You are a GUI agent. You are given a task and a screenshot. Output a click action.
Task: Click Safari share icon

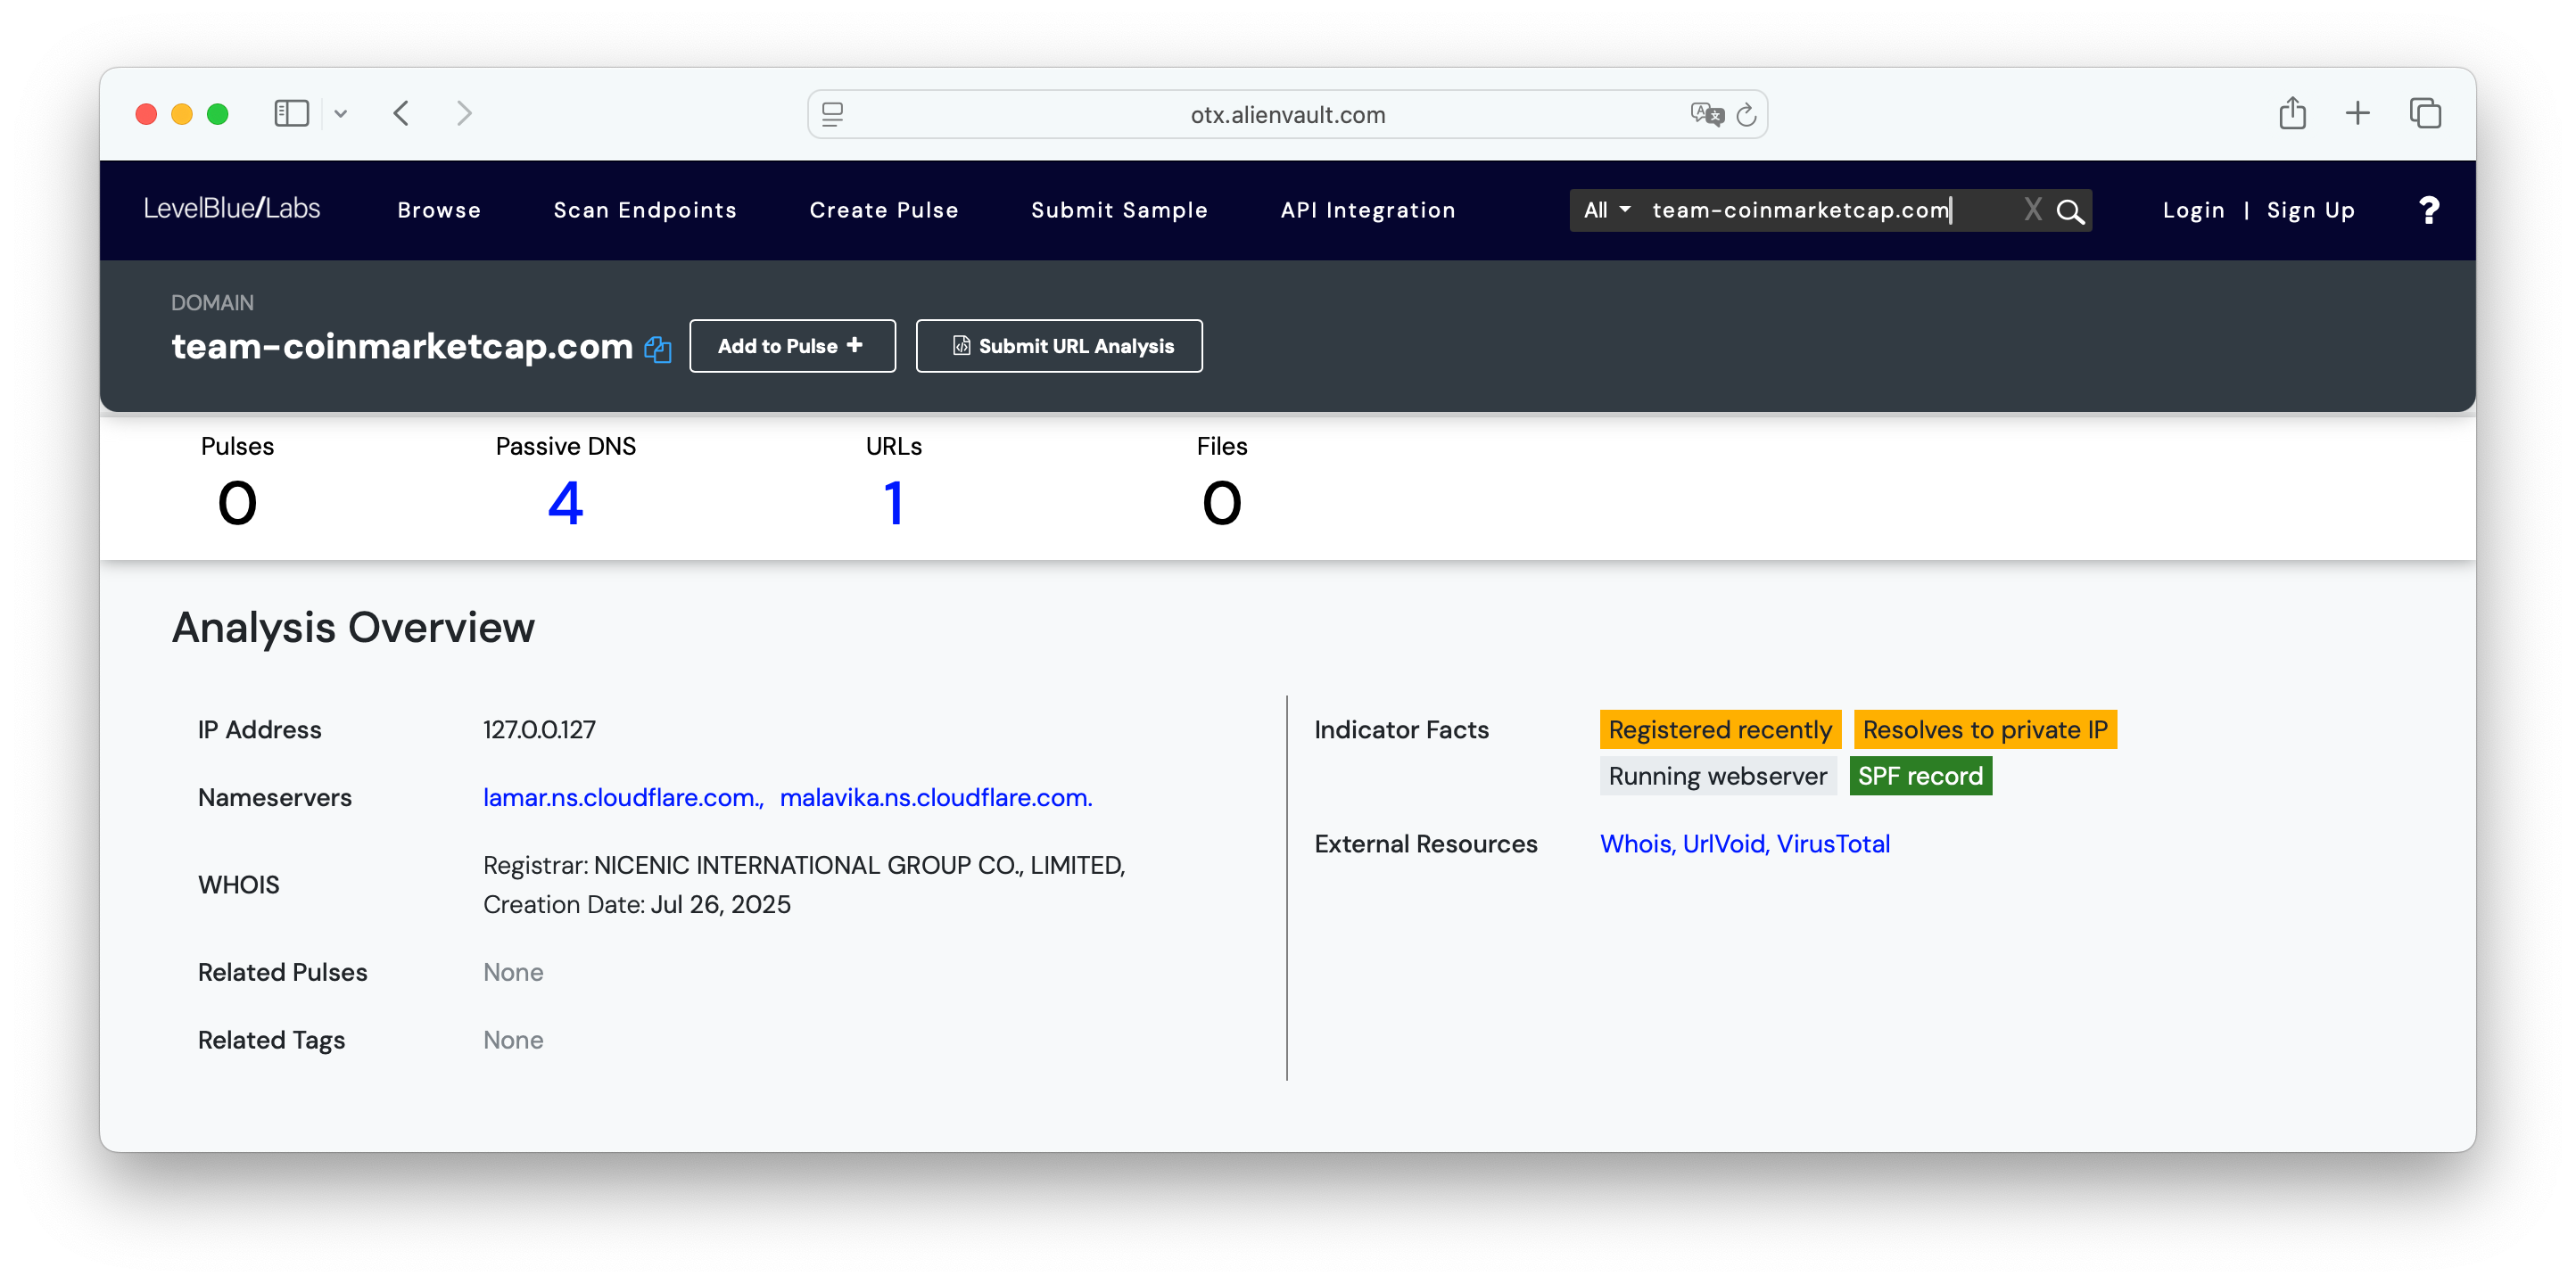click(x=2292, y=113)
